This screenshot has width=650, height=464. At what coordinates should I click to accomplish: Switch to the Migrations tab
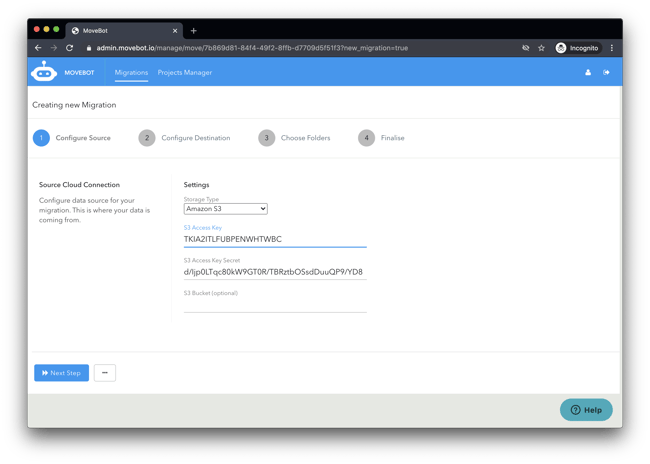point(131,73)
